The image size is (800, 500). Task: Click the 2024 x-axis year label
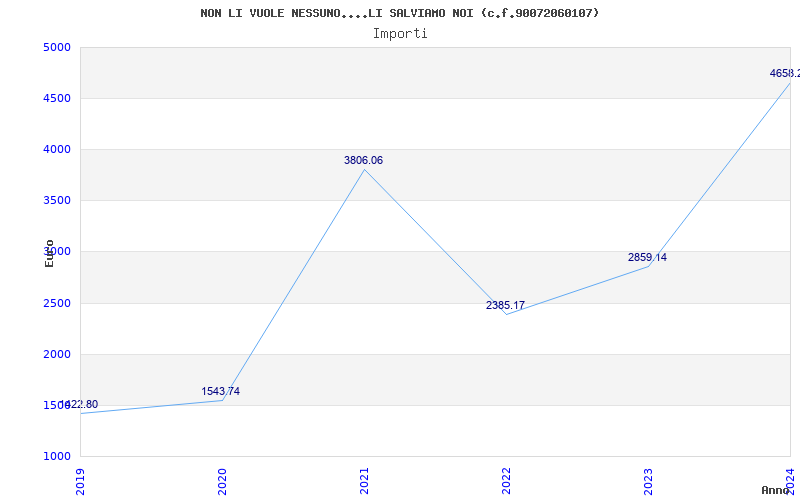coord(790,482)
